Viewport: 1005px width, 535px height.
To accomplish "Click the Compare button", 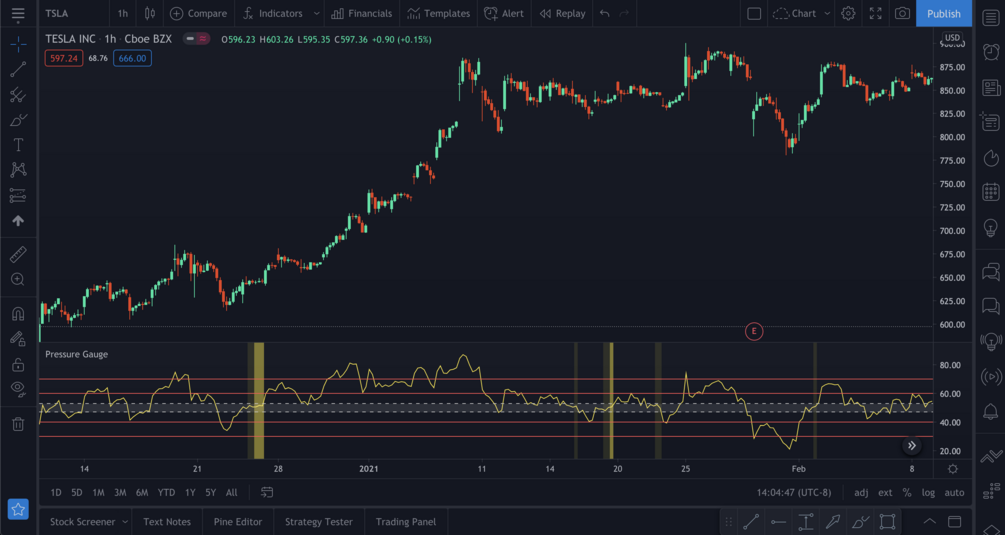I will pyautogui.click(x=198, y=13).
